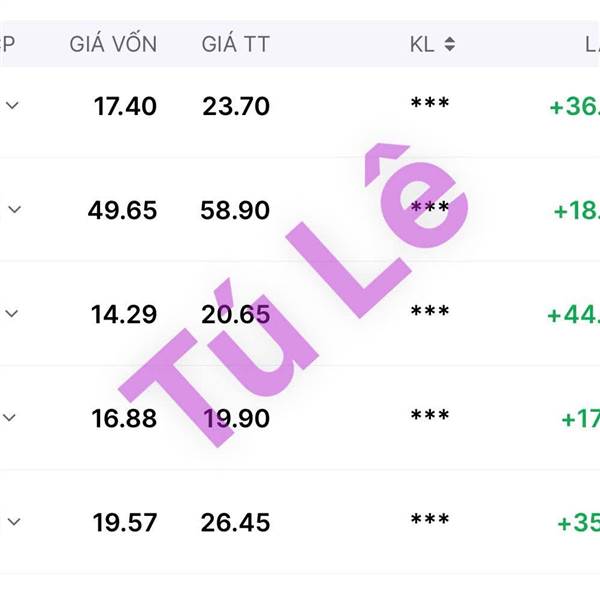Select market price 26.45
600x600 pixels.
pyautogui.click(x=235, y=523)
